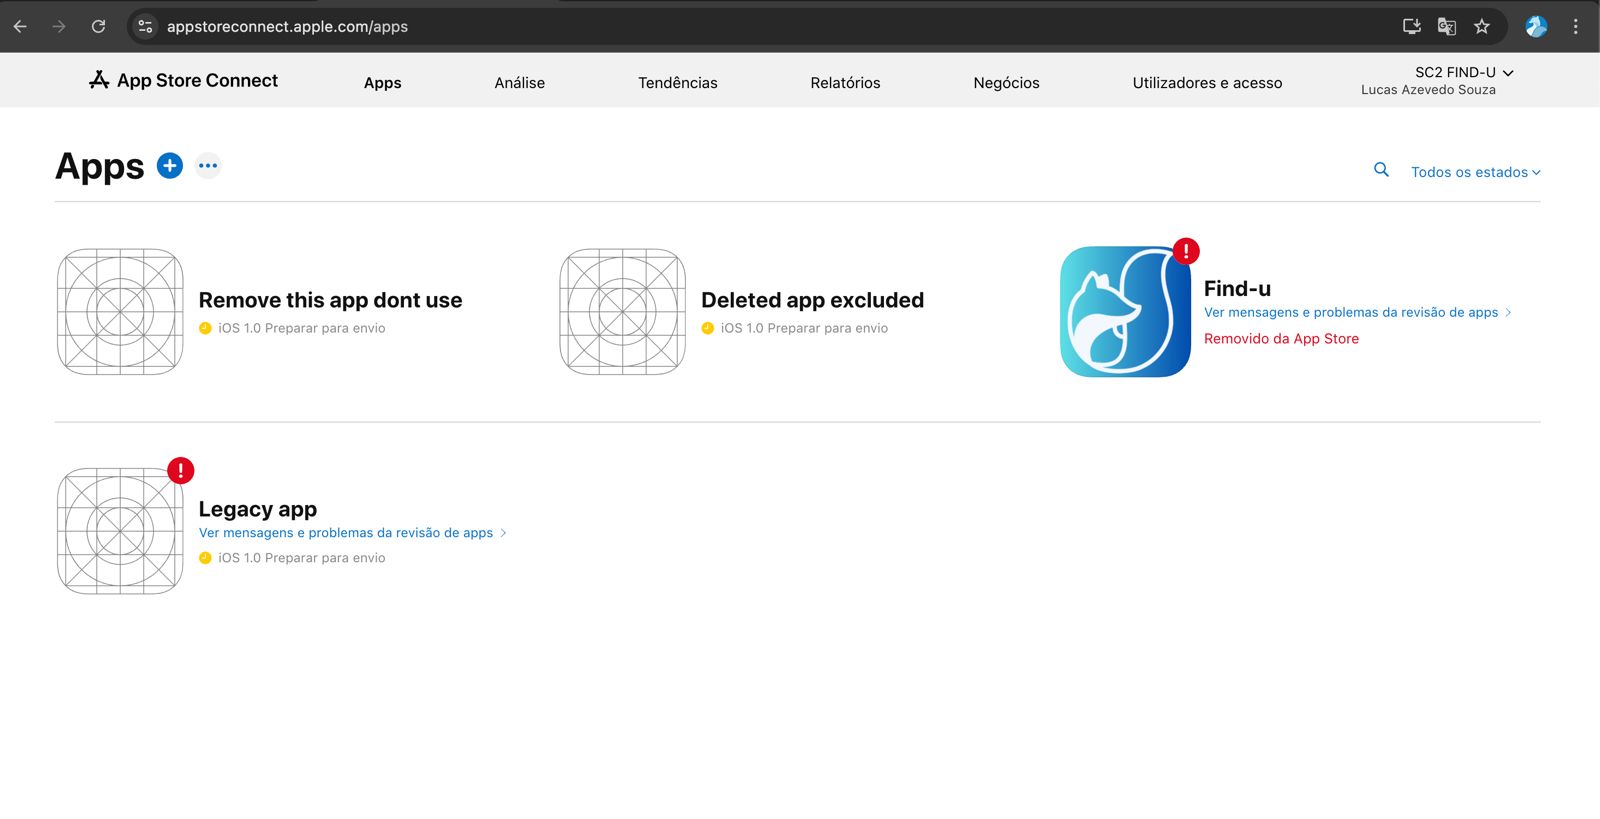The height and width of the screenshot is (819, 1600).
Task: Click the browser address bar URL
Action: point(287,27)
